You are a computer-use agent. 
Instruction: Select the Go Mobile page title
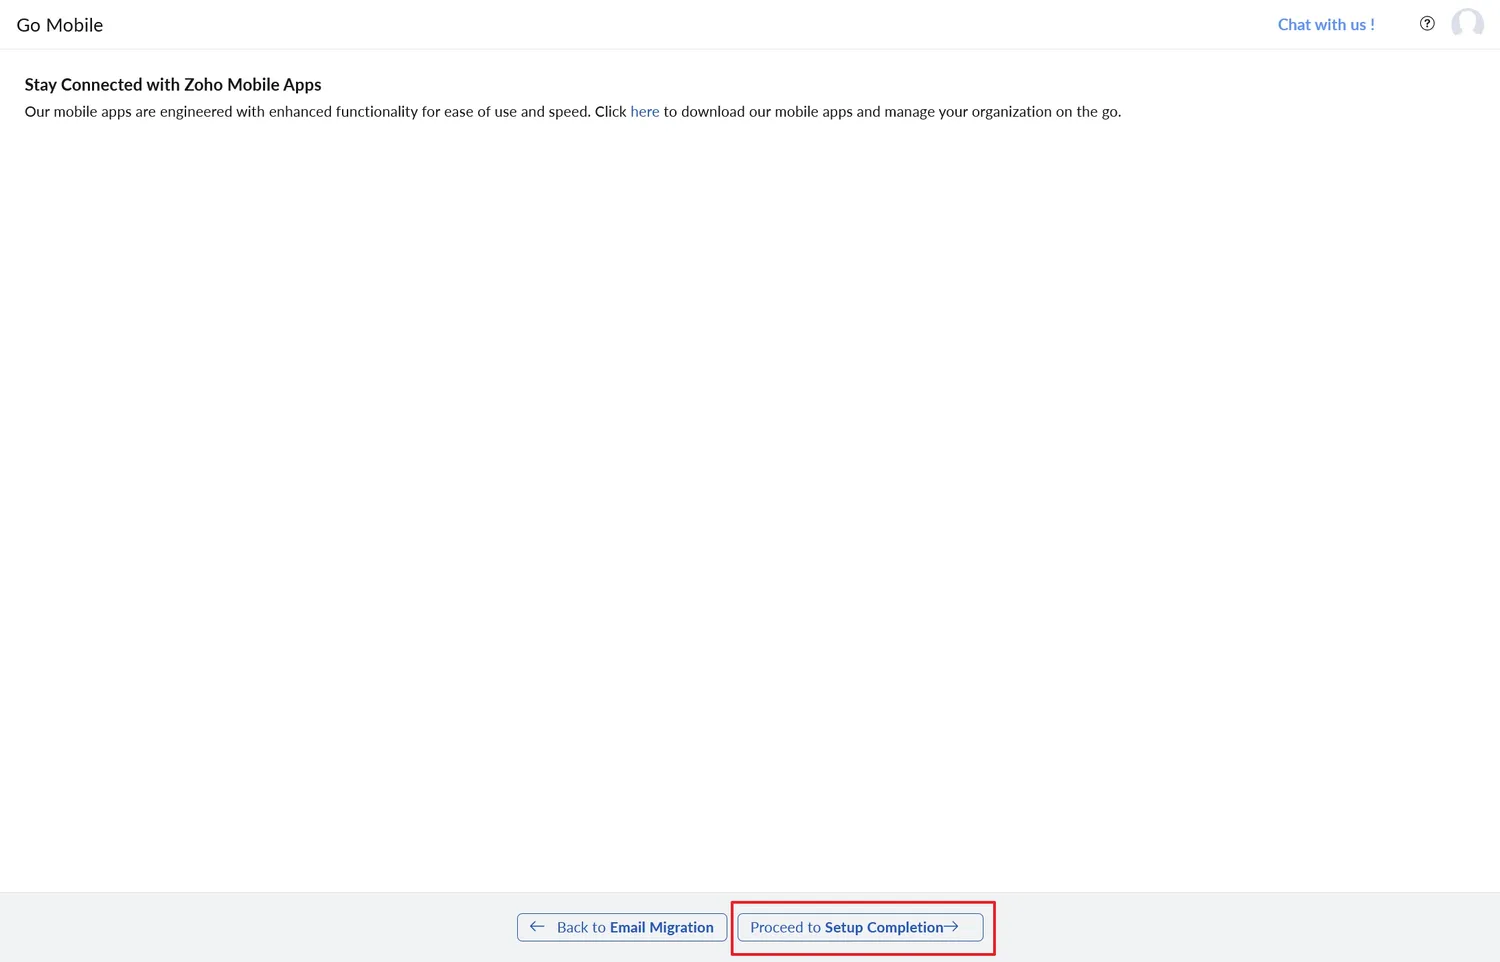pyautogui.click(x=59, y=24)
